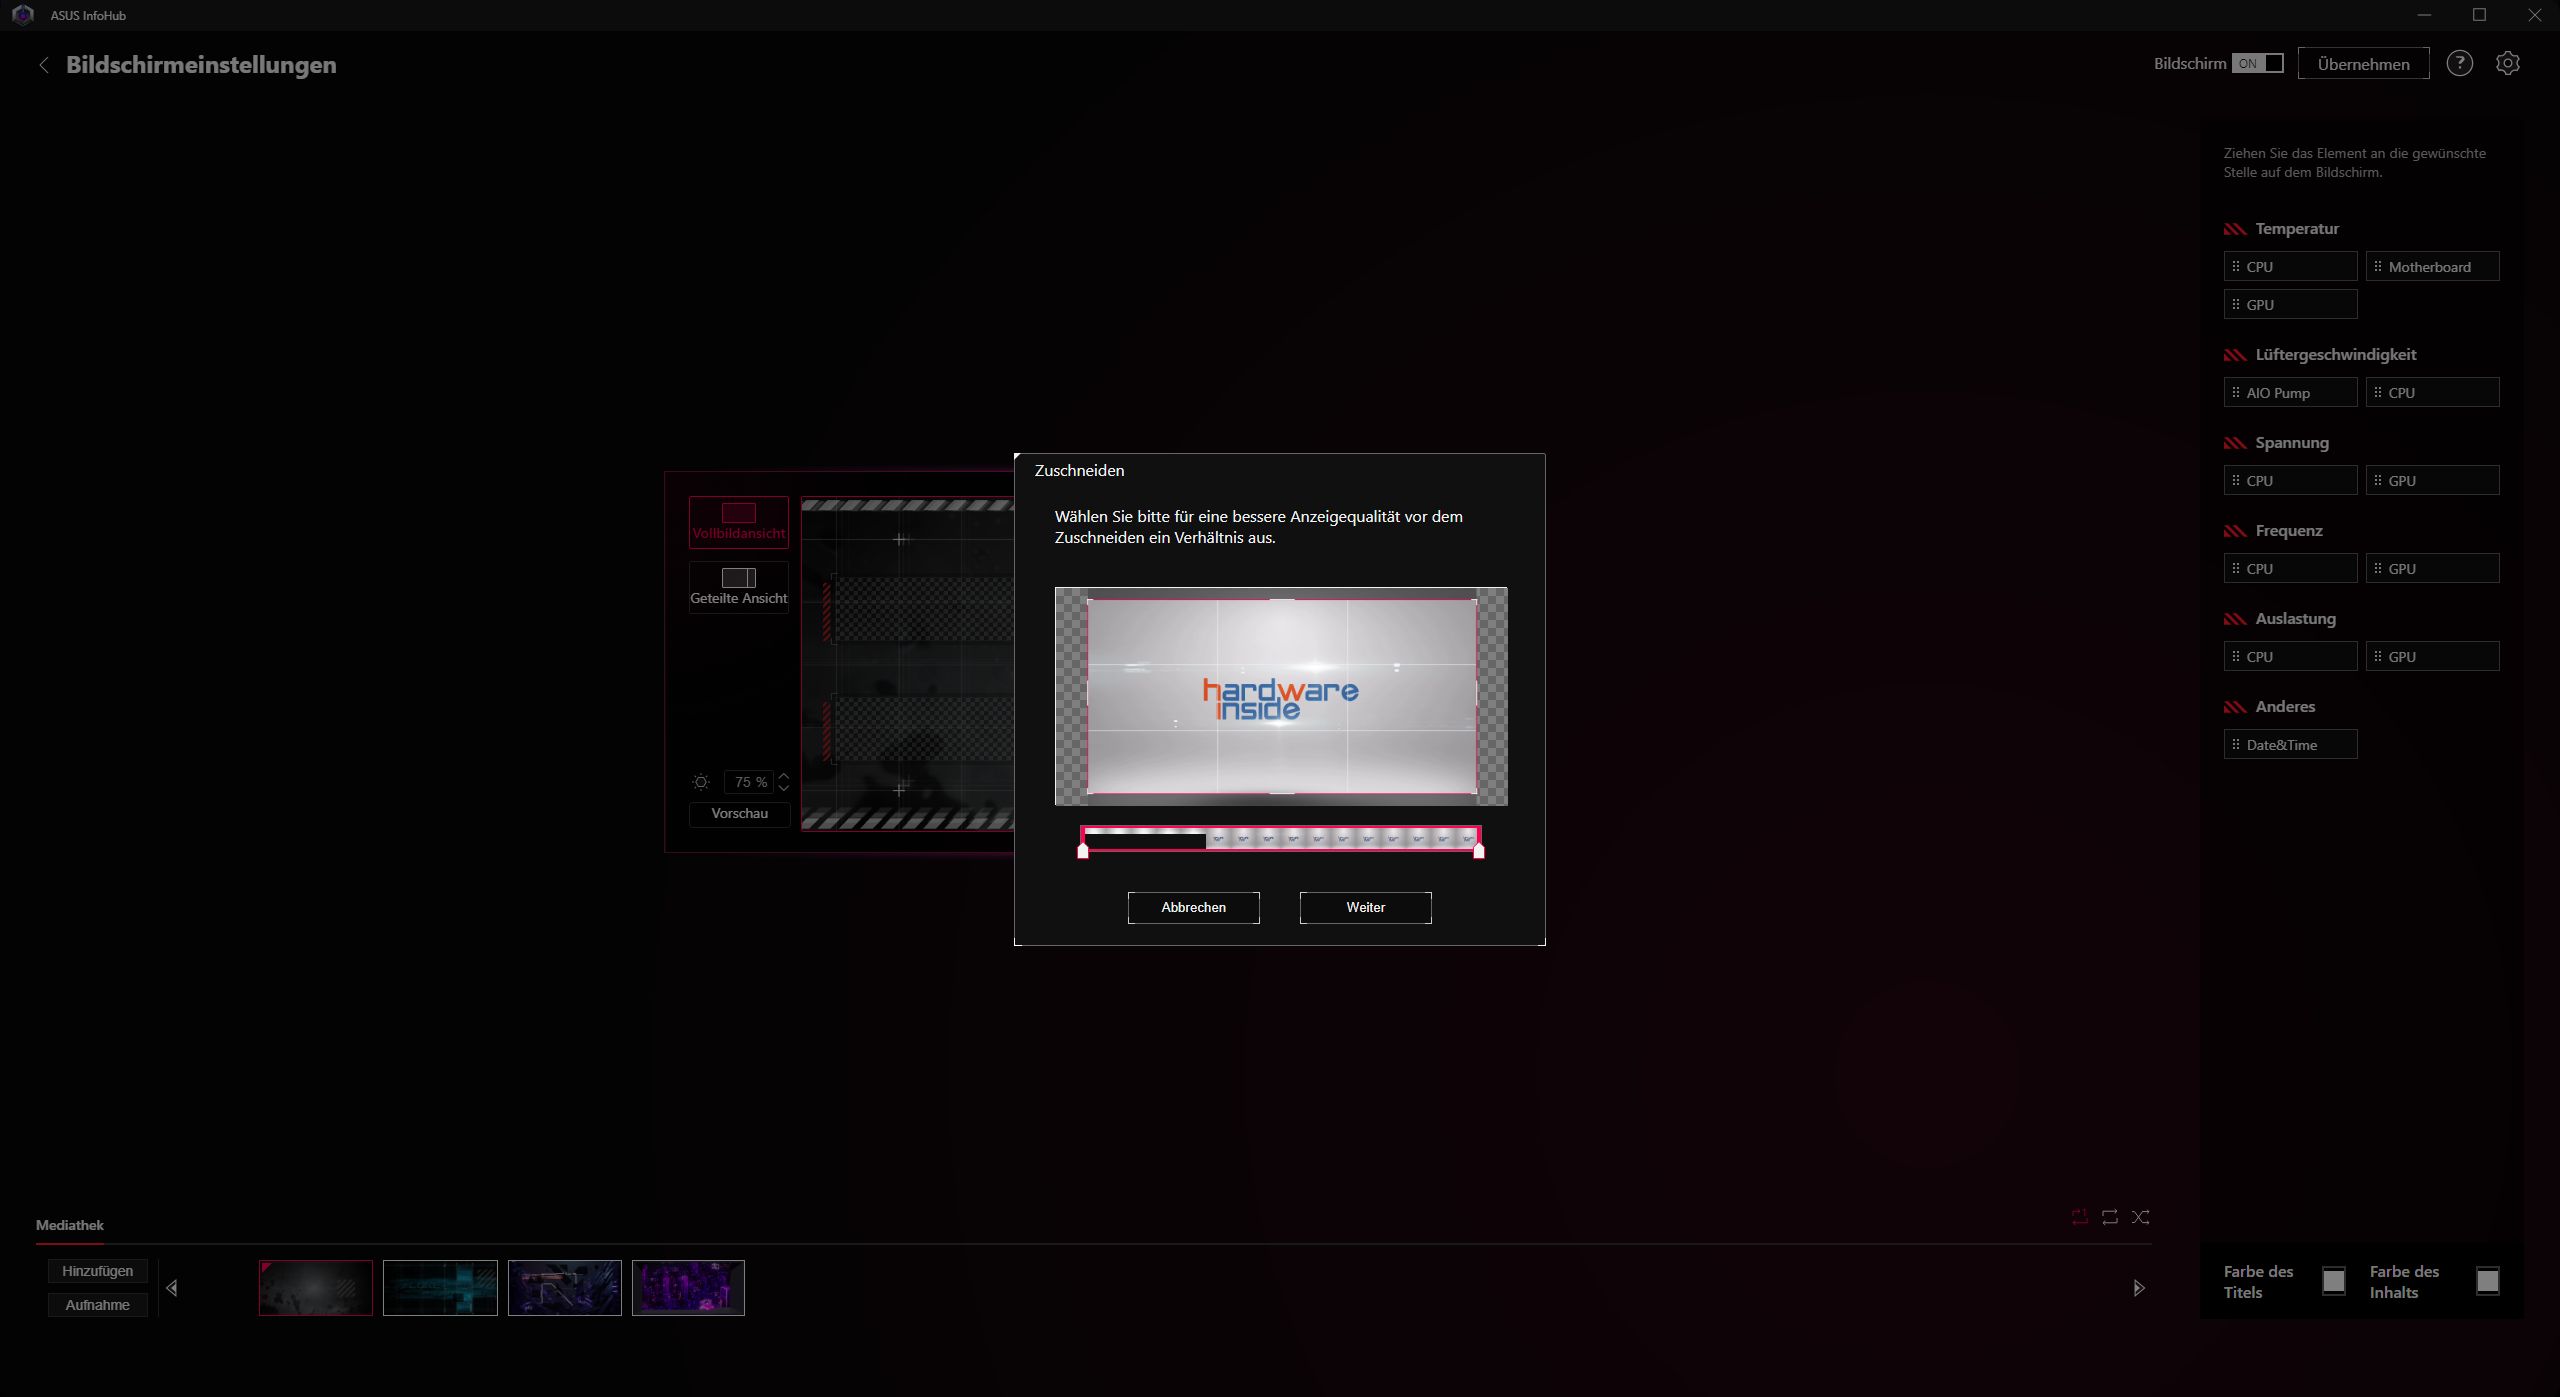This screenshot has width=2560, height=1397.
Task: Click the Auslastung section heading
Action: (2295, 619)
